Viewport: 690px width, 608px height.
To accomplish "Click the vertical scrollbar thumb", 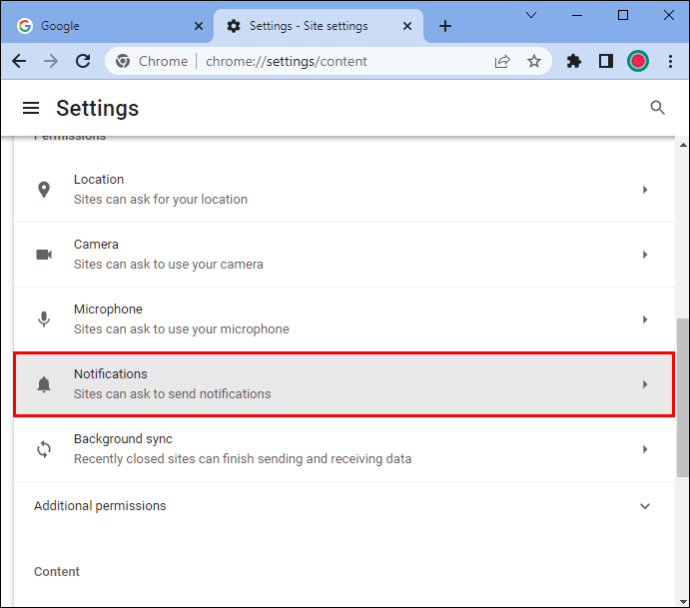I will point(682,397).
